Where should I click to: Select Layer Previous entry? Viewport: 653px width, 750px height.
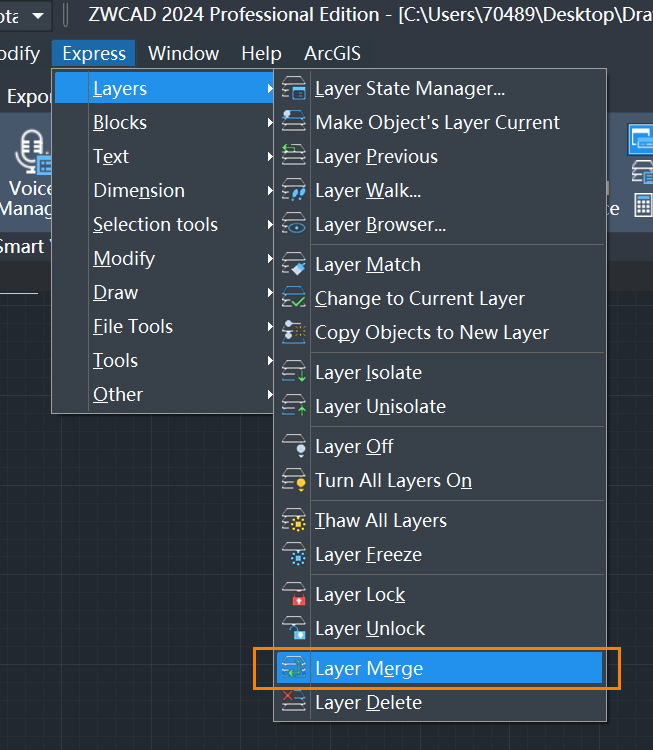point(440,156)
